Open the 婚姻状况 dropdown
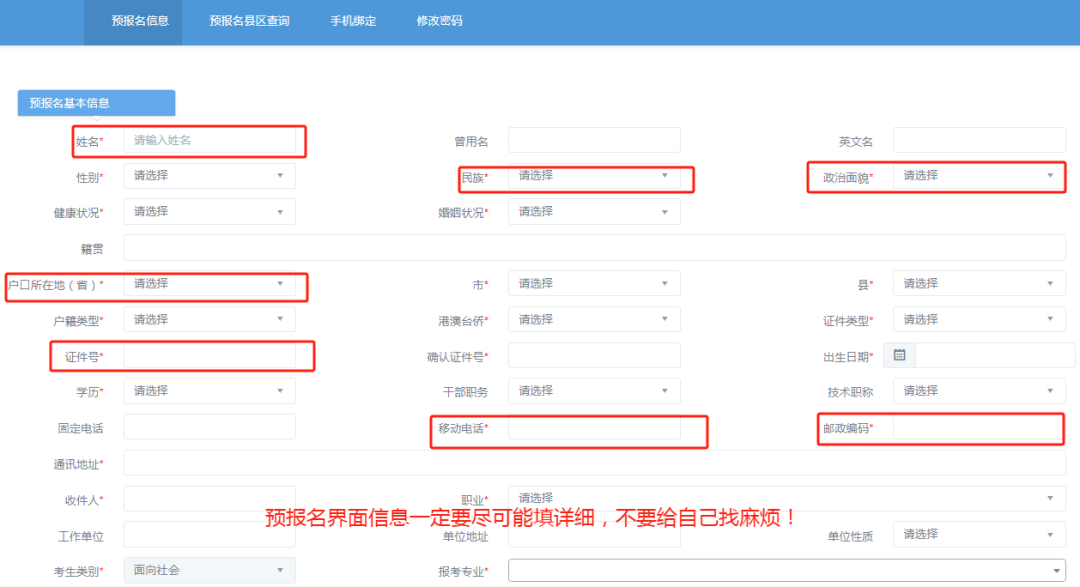The image size is (1080, 587). coord(594,211)
